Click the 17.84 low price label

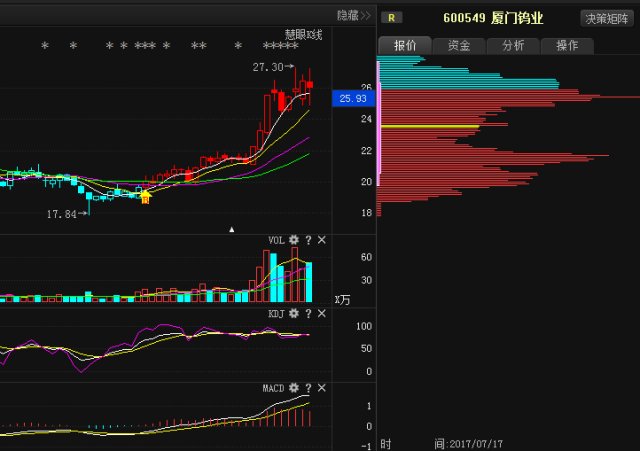coord(62,214)
